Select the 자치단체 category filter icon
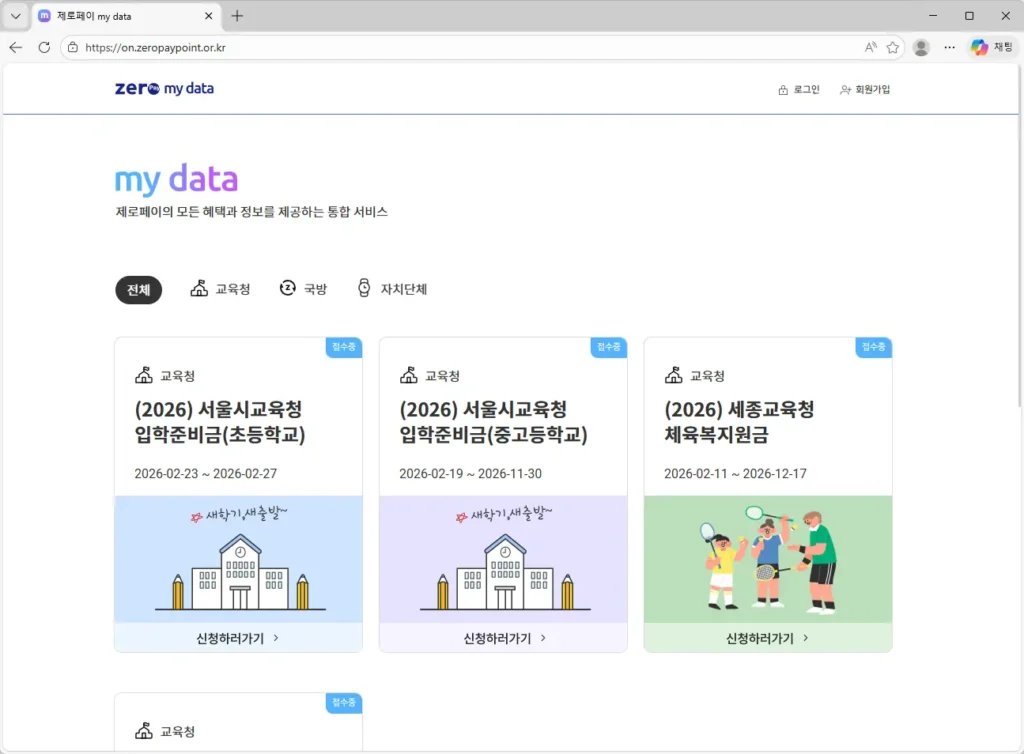Image resolution: width=1024 pixels, height=754 pixels. [x=365, y=288]
